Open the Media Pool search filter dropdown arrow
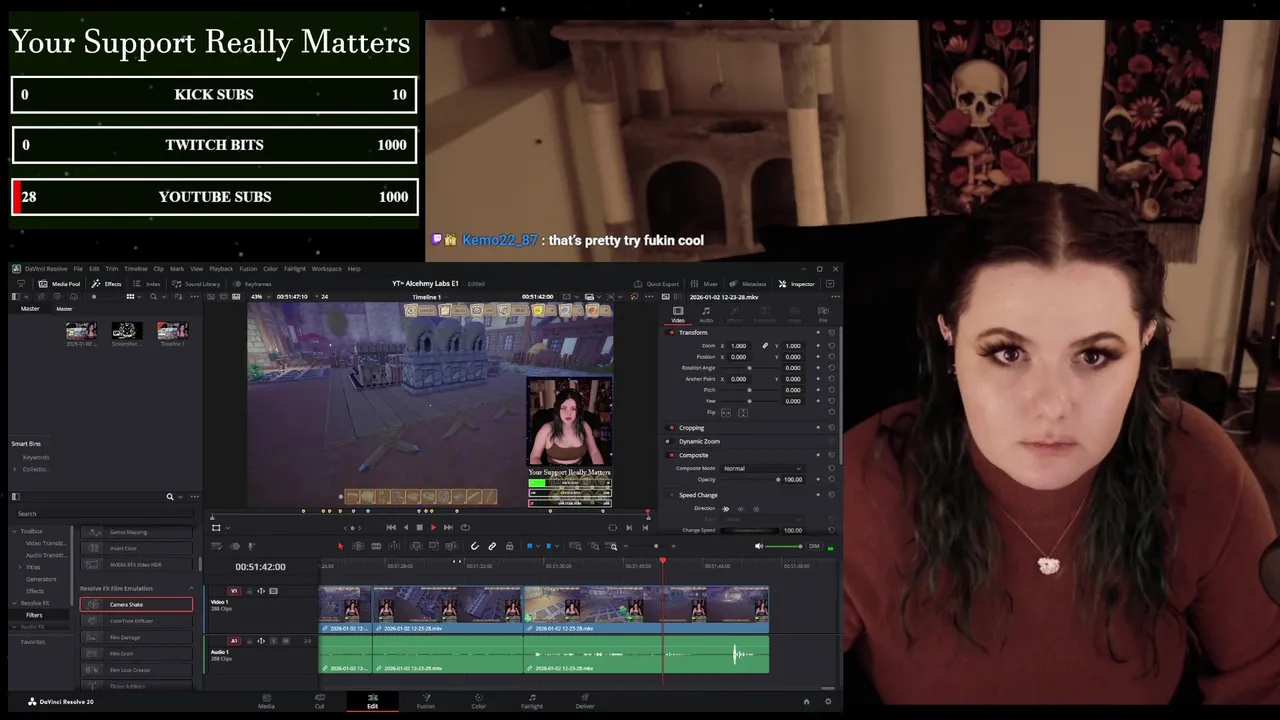The image size is (1280, 720). pyautogui.click(x=164, y=296)
